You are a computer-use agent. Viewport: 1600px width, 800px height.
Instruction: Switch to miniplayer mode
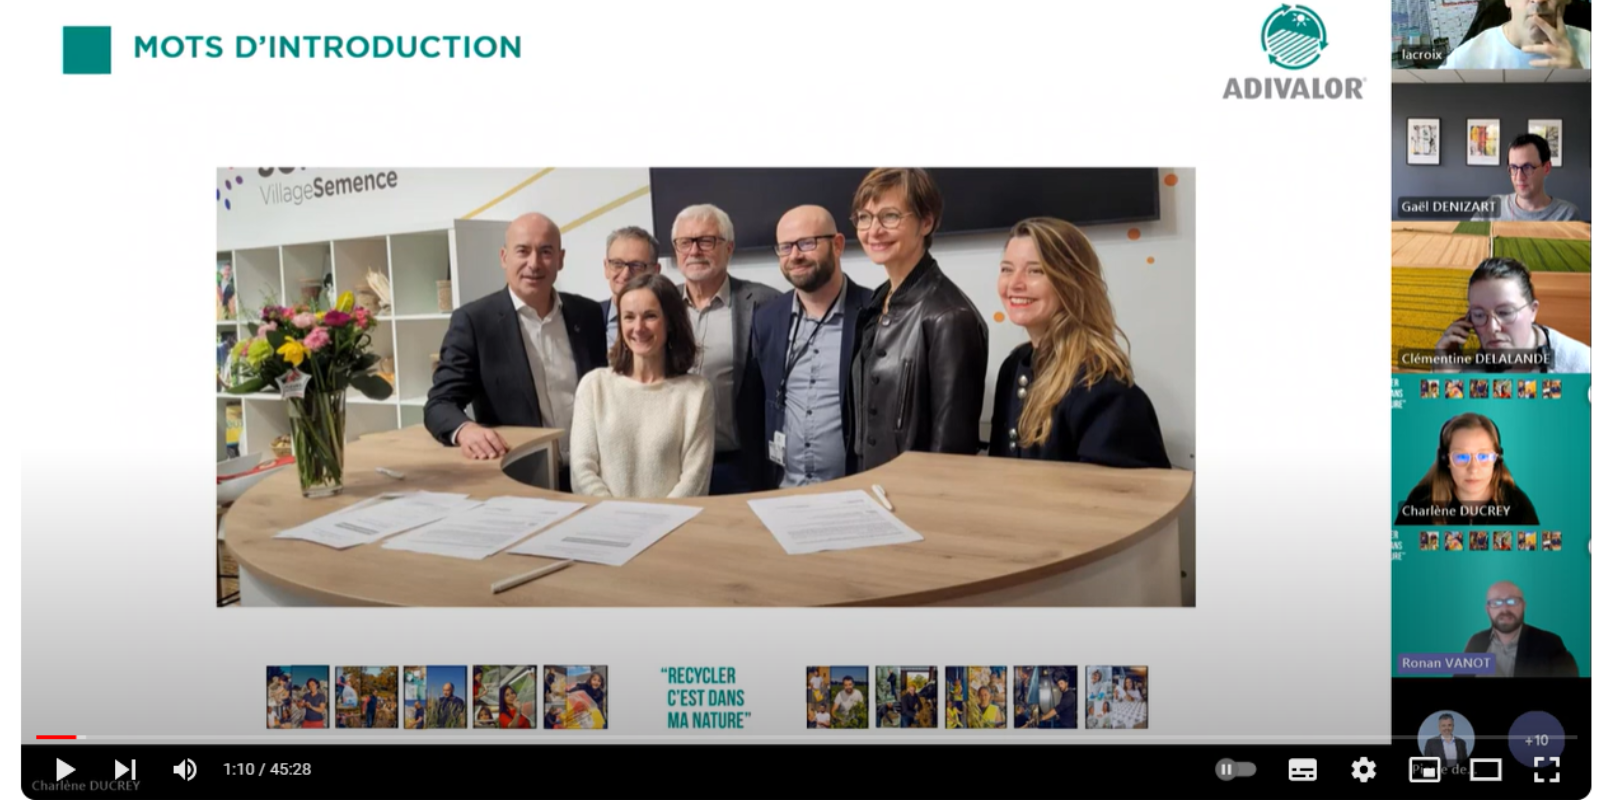[1424, 769]
